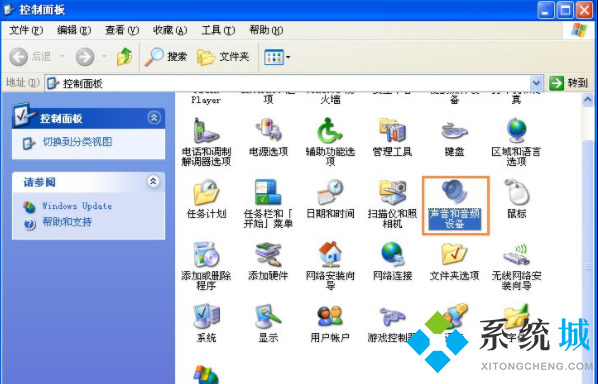
Task: Click 文件夹 toolbar button
Action: 223,57
